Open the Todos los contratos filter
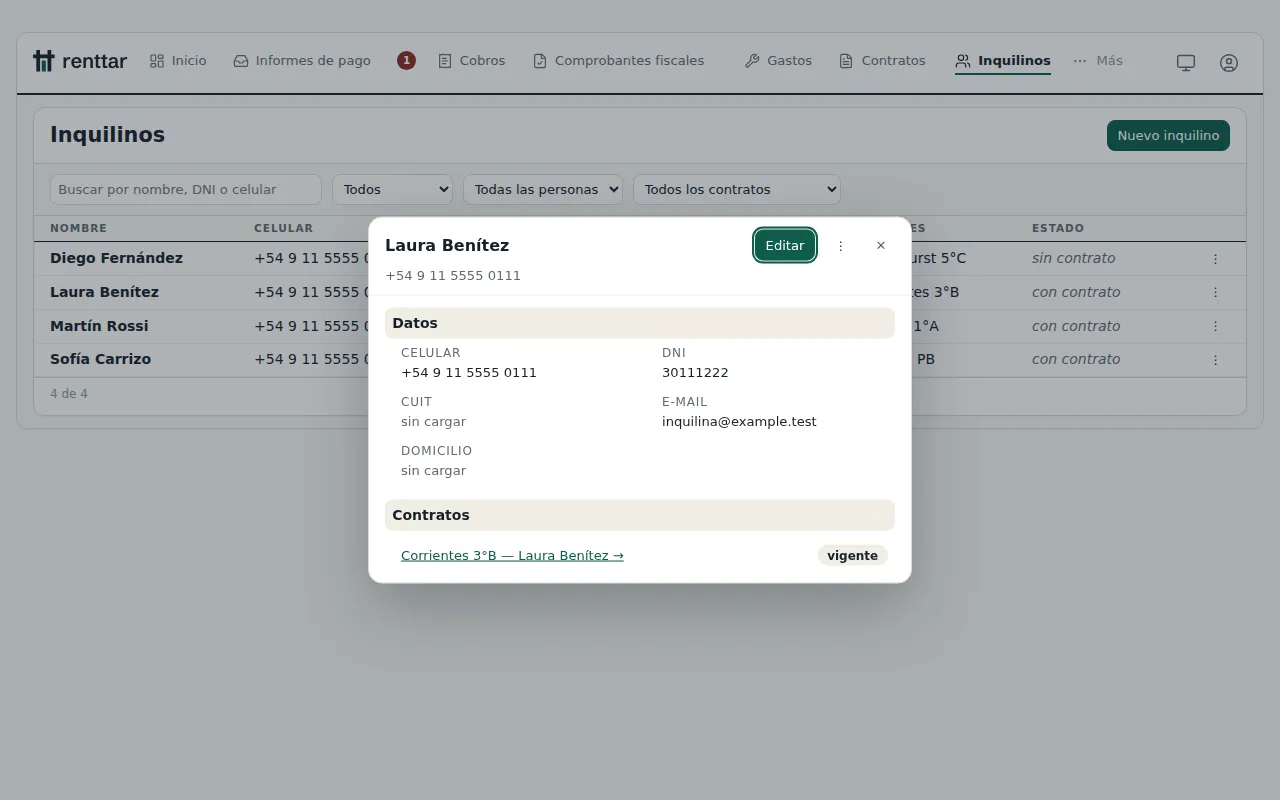The image size is (1280, 800). (737, 190)
